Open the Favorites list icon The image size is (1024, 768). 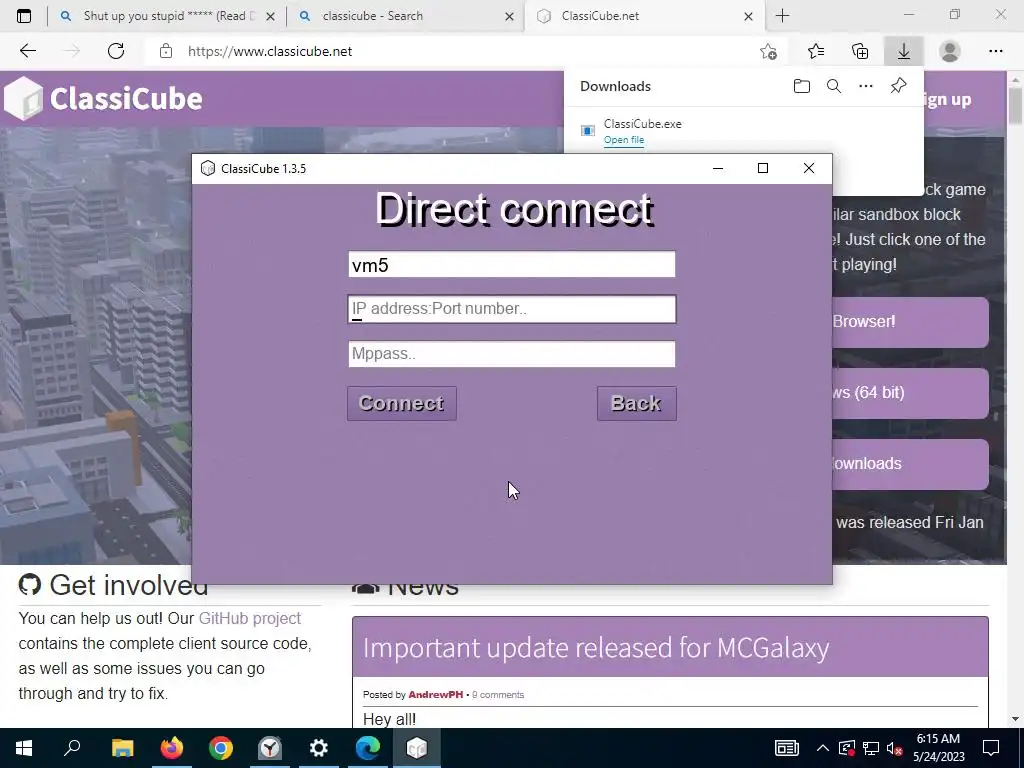coord(816,51)
